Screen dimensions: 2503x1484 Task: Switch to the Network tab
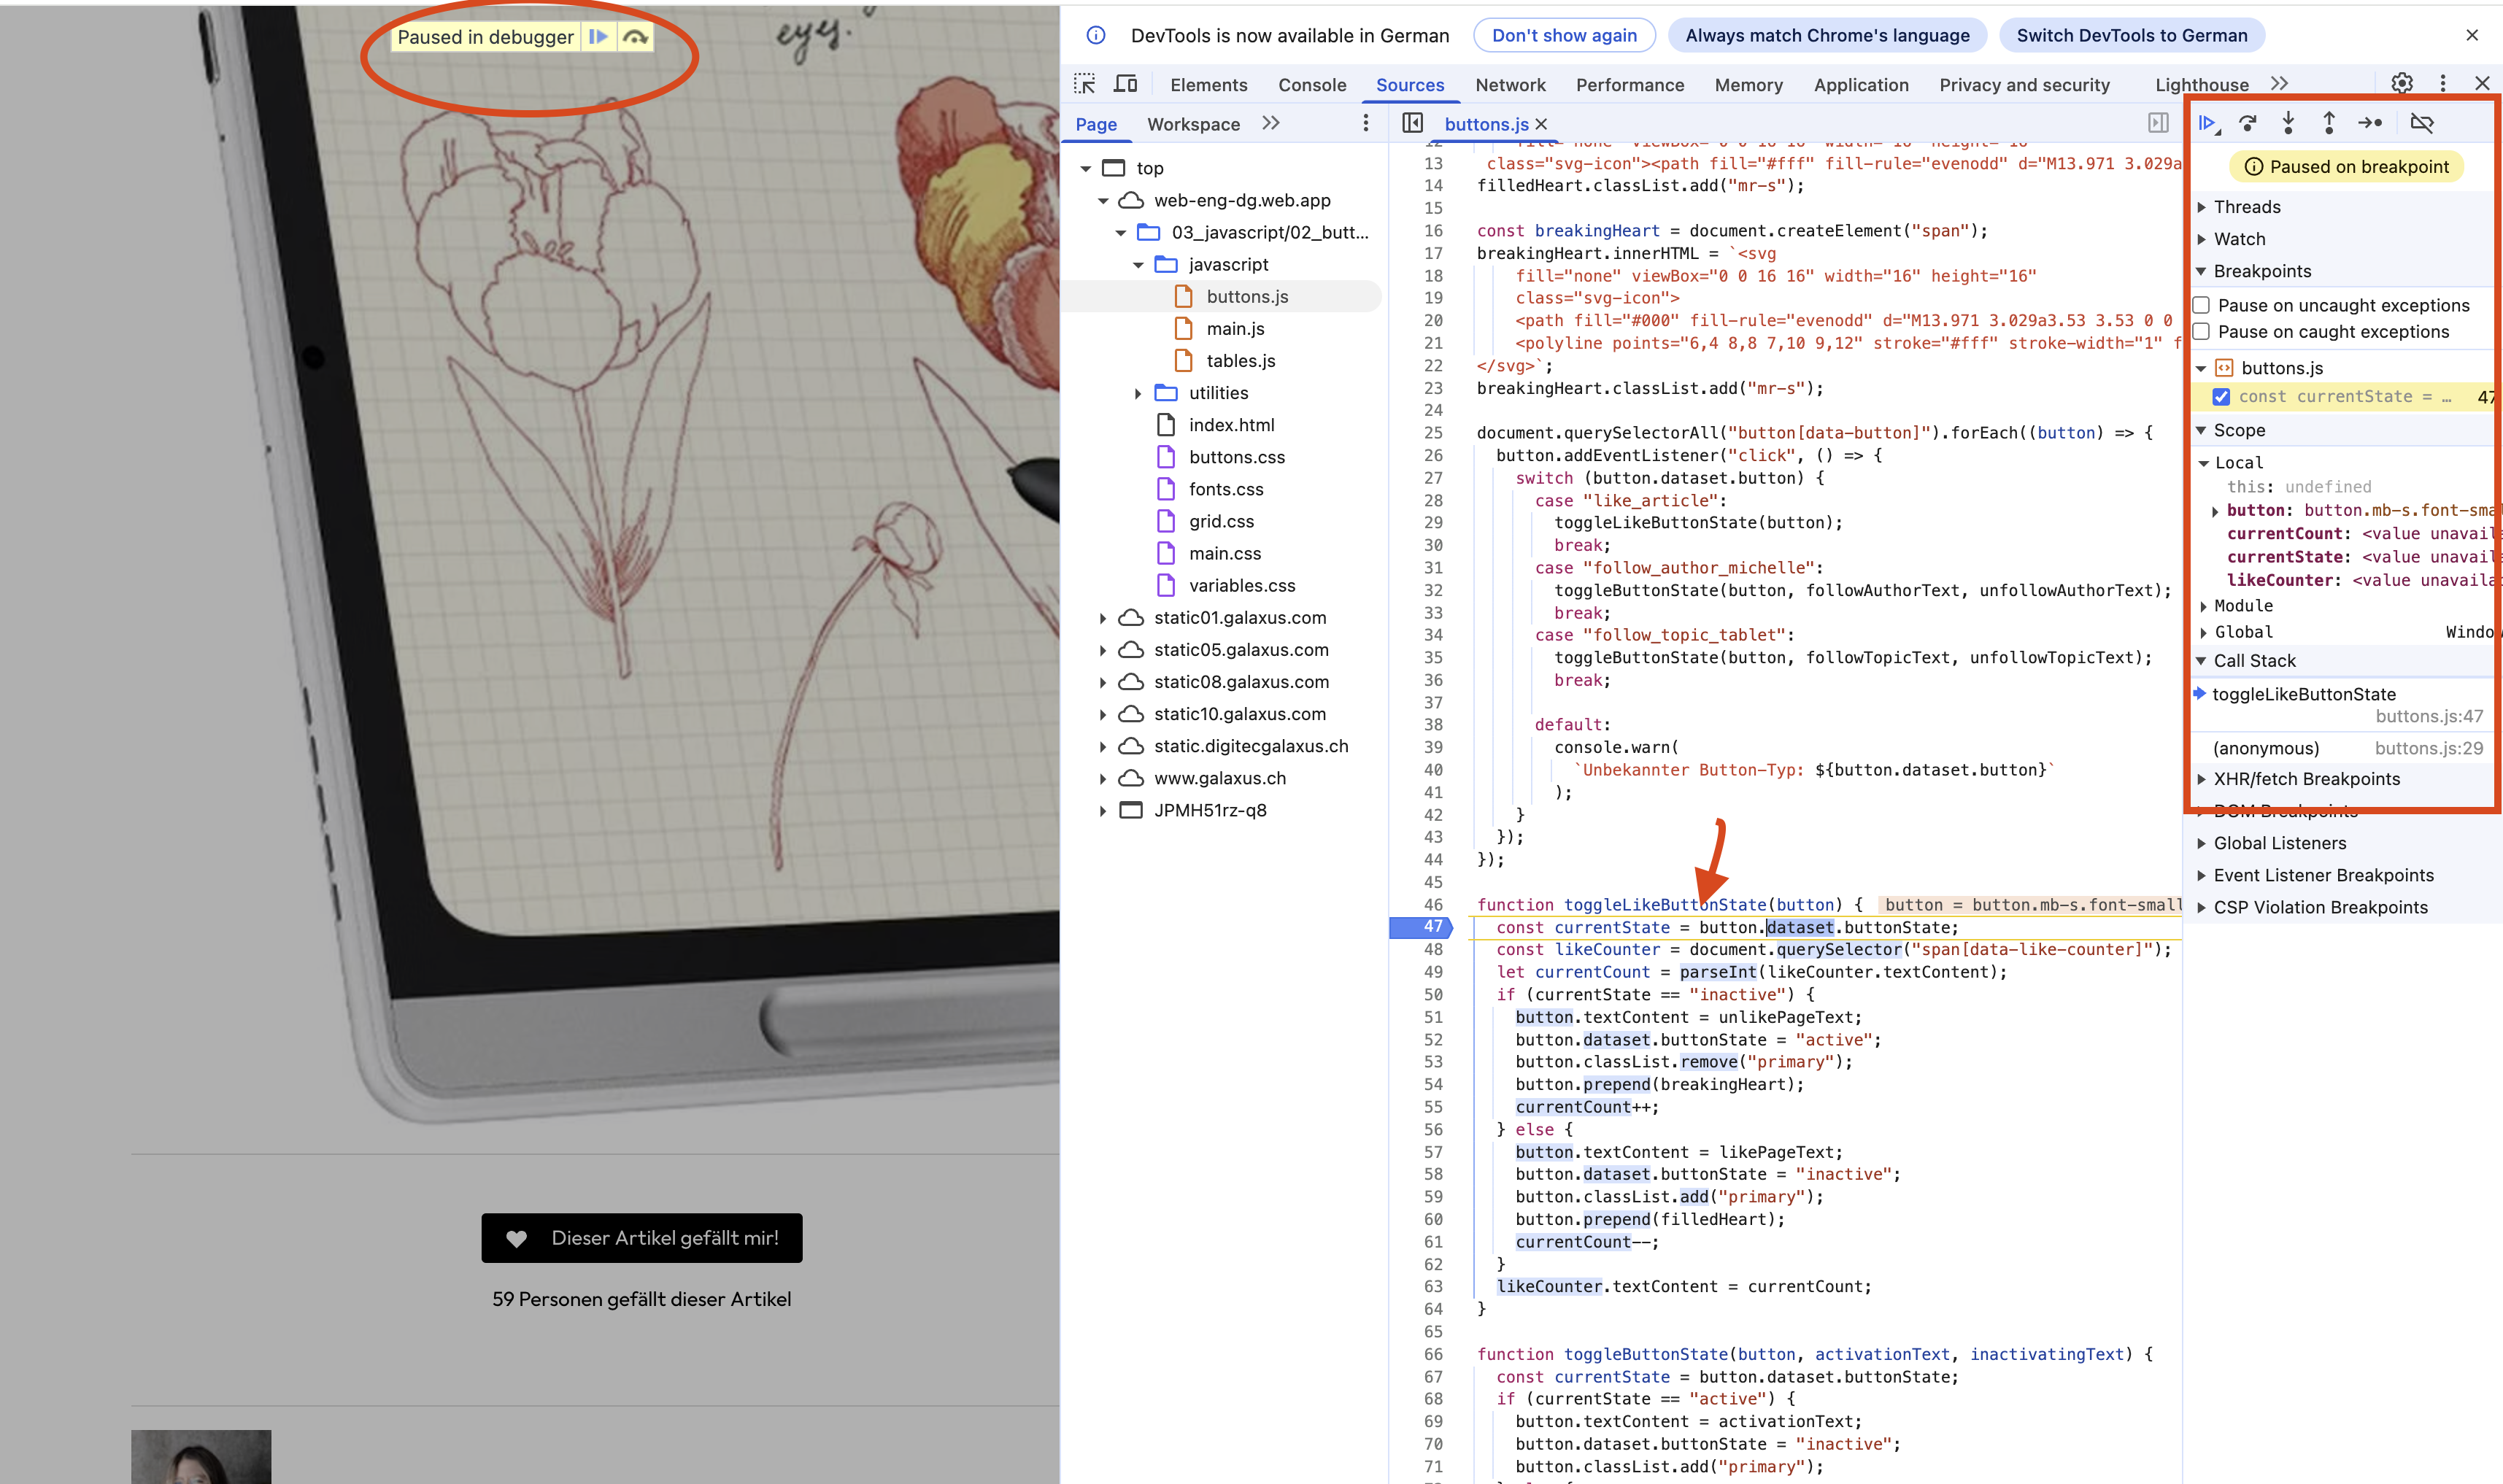pos(1510,85)
